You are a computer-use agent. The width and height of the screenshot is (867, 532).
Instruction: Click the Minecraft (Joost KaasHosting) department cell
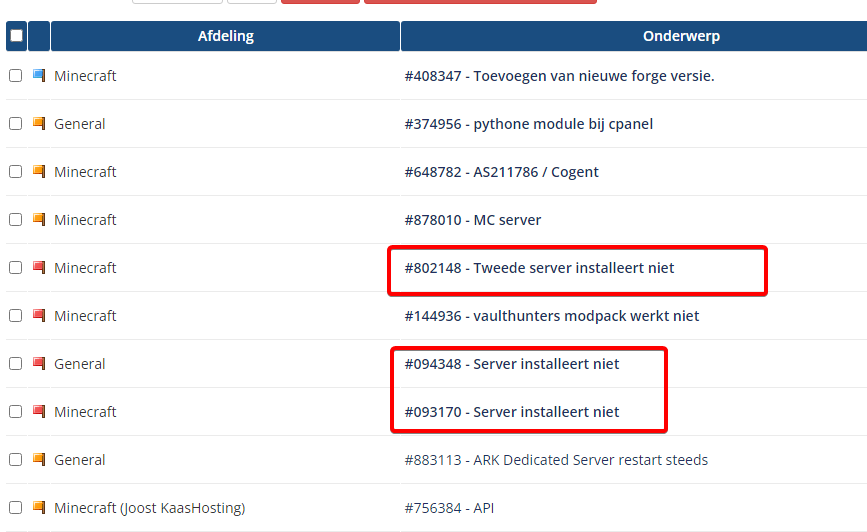coord(149,508)
